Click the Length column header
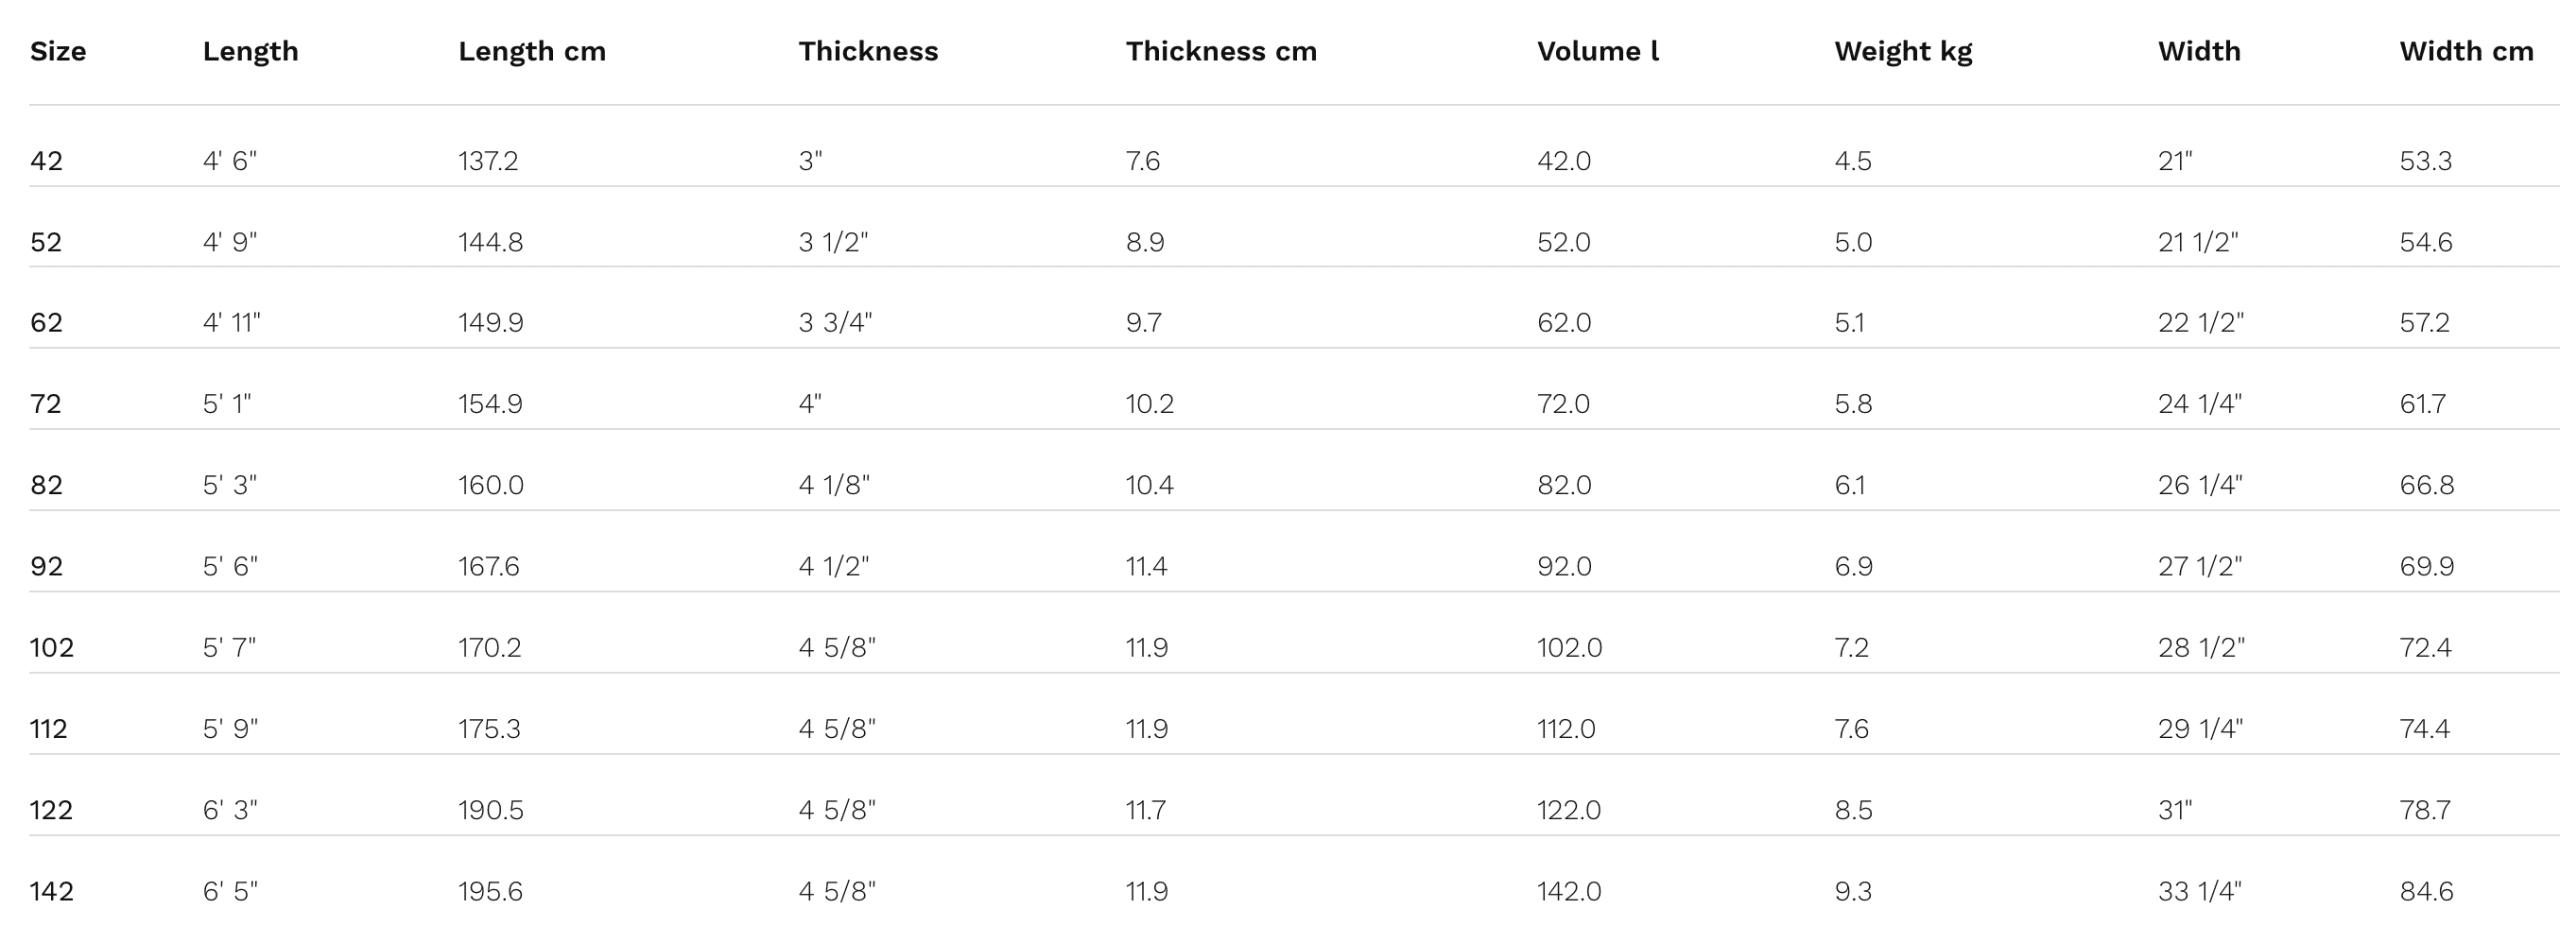Viewport: 2560px width, 943px height. (x=250, y=51)
